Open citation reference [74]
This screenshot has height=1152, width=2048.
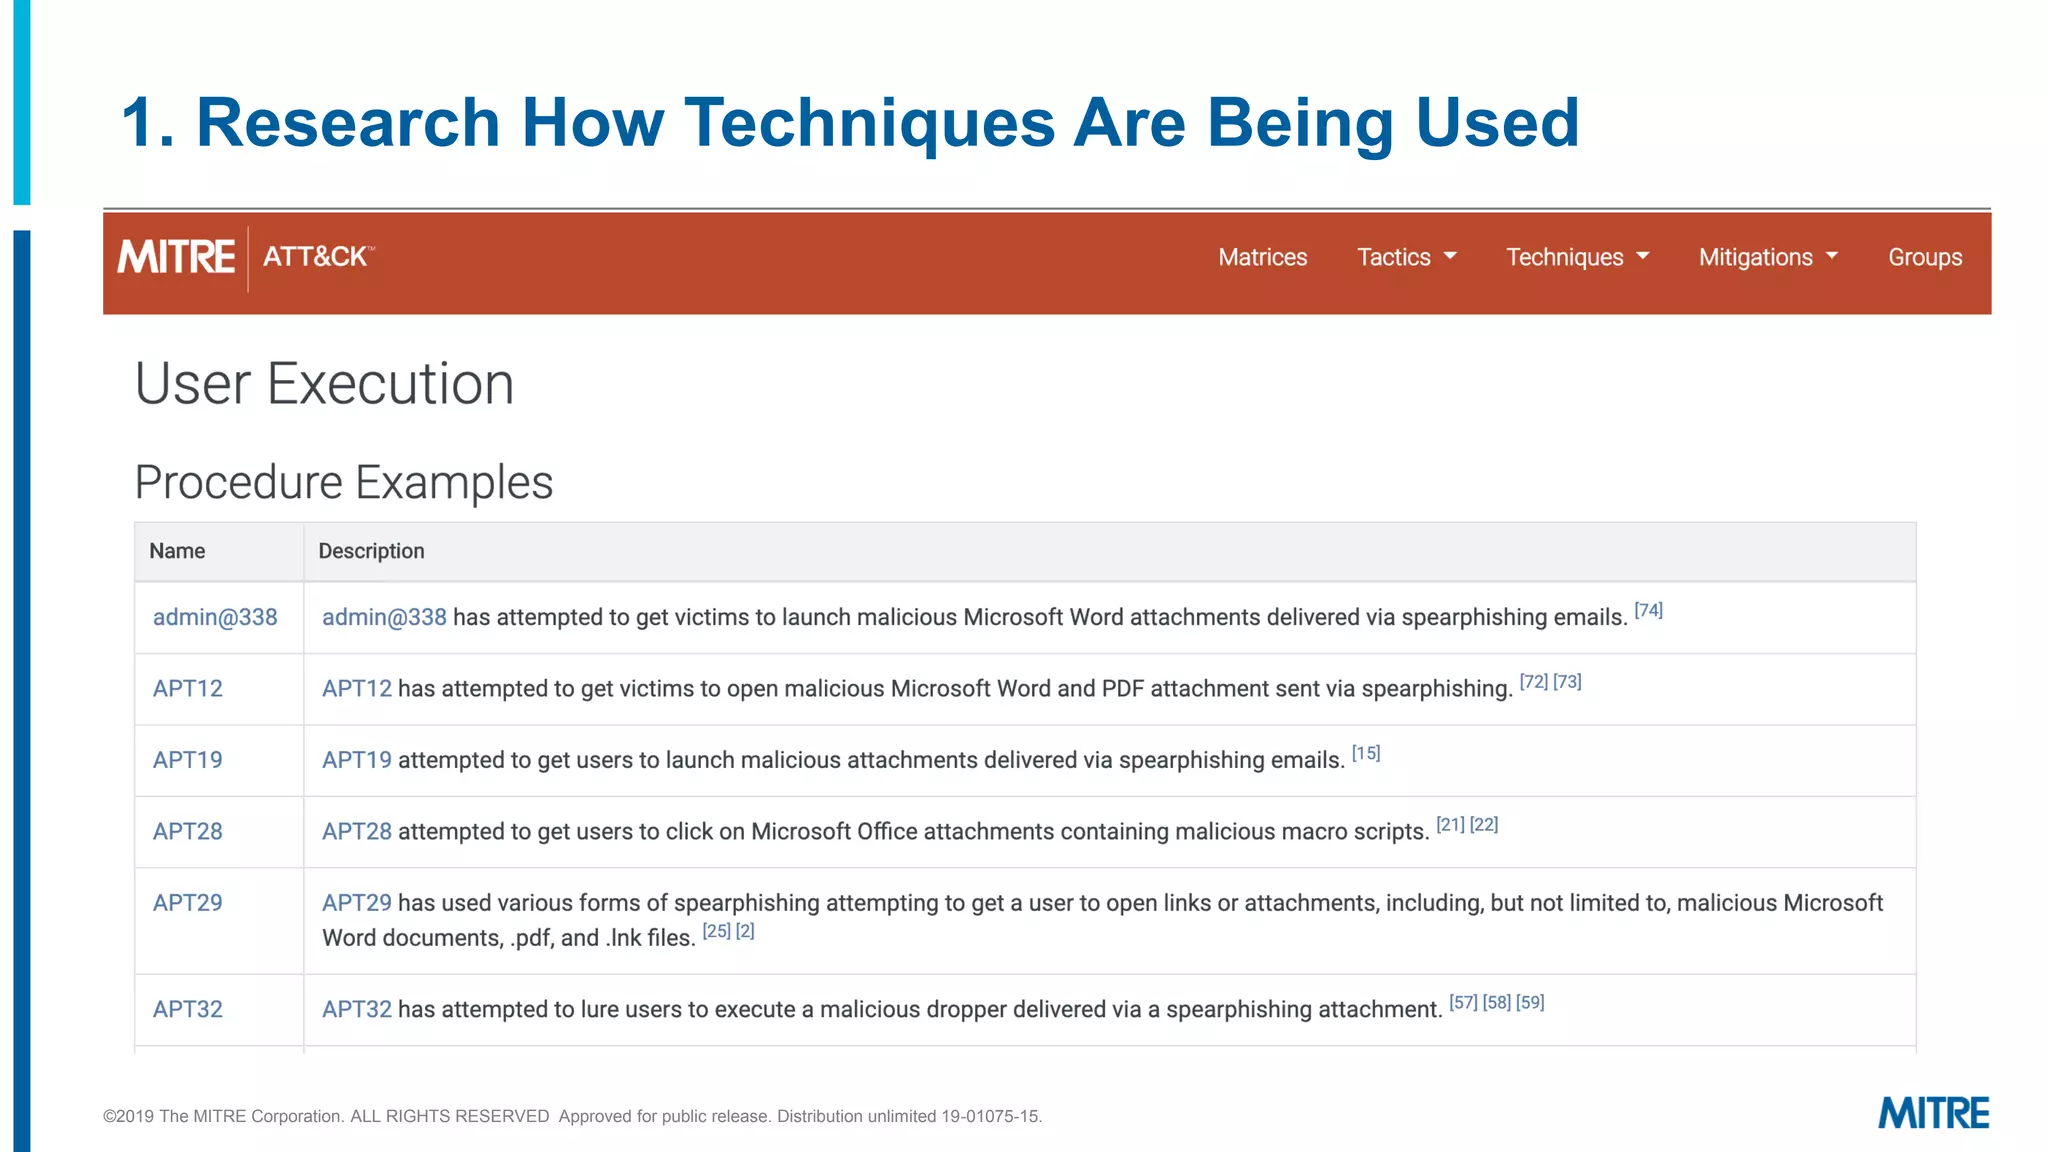click(1648, 610)
